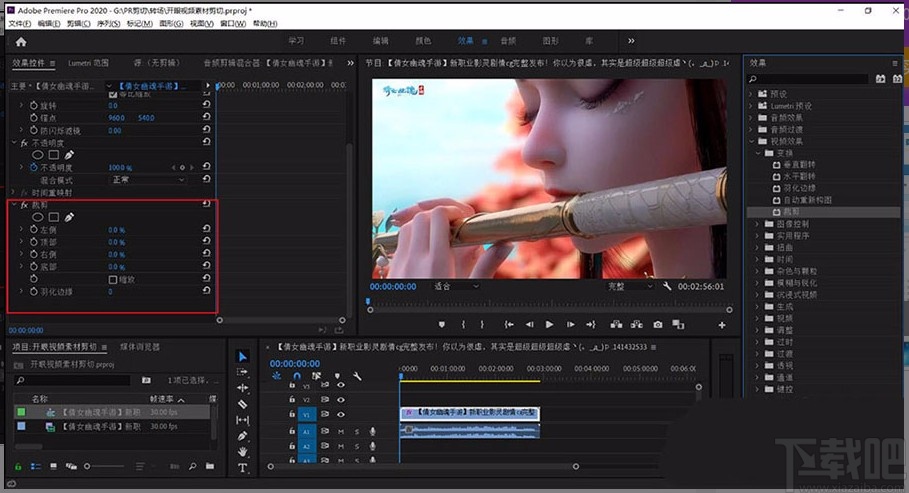This screenshot has height=493, width=909.
Task: Select the Razor tool in timeline toolbar
Action: click(x=243, y=404)
